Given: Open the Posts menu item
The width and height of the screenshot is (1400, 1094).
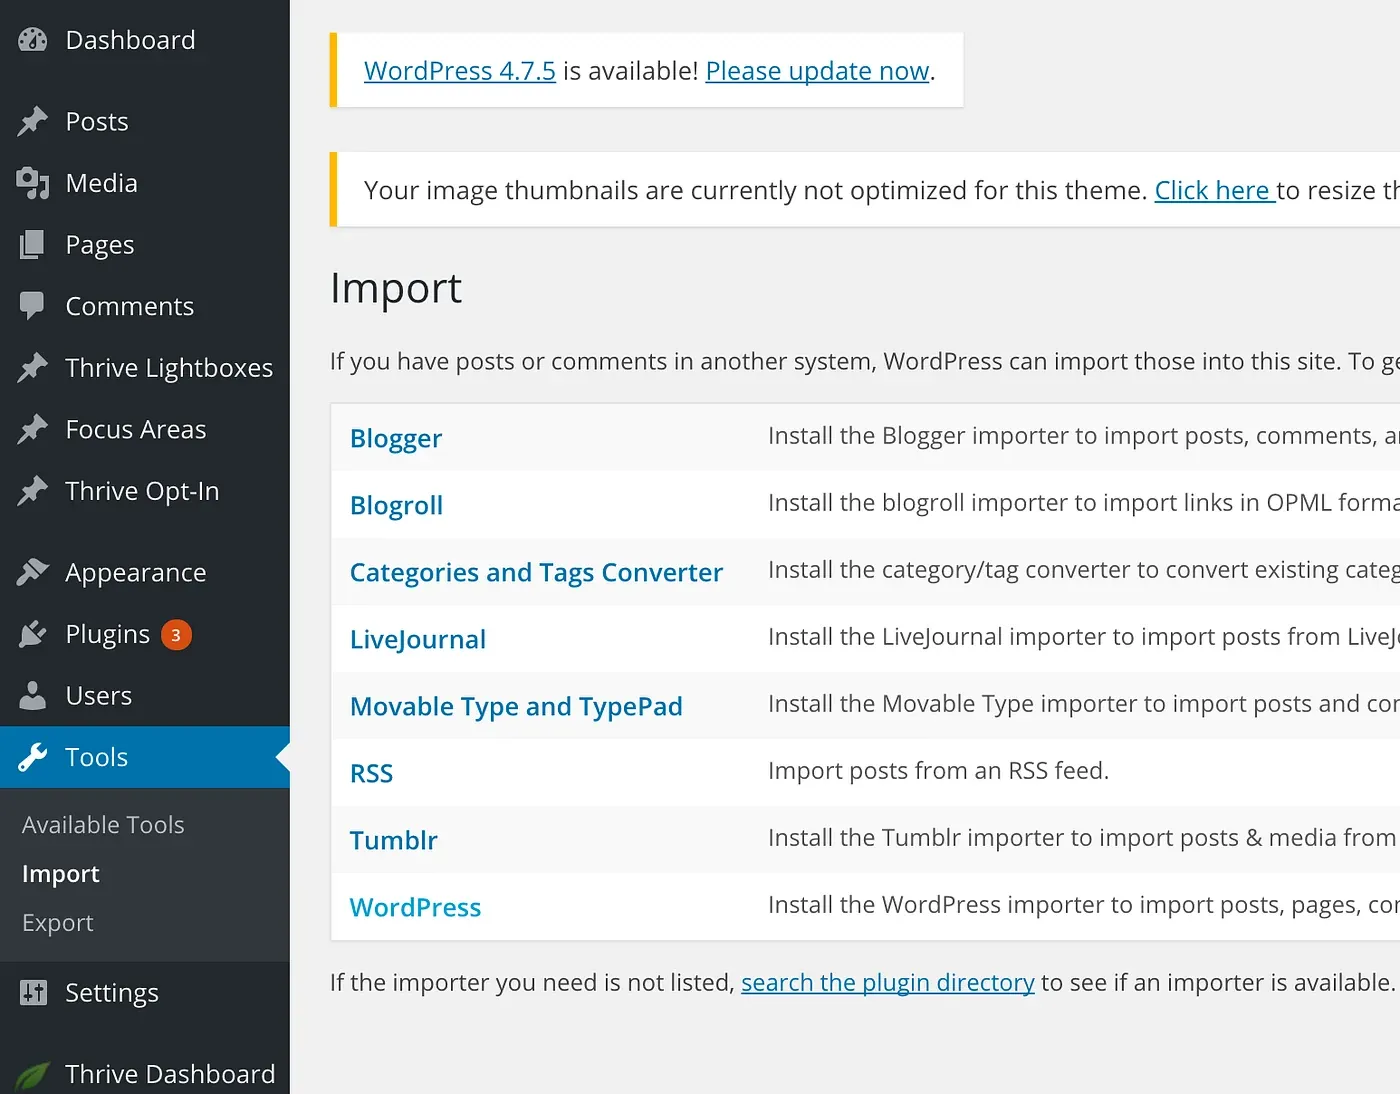Looking at the screenshot, I should [x=97, y=122].
